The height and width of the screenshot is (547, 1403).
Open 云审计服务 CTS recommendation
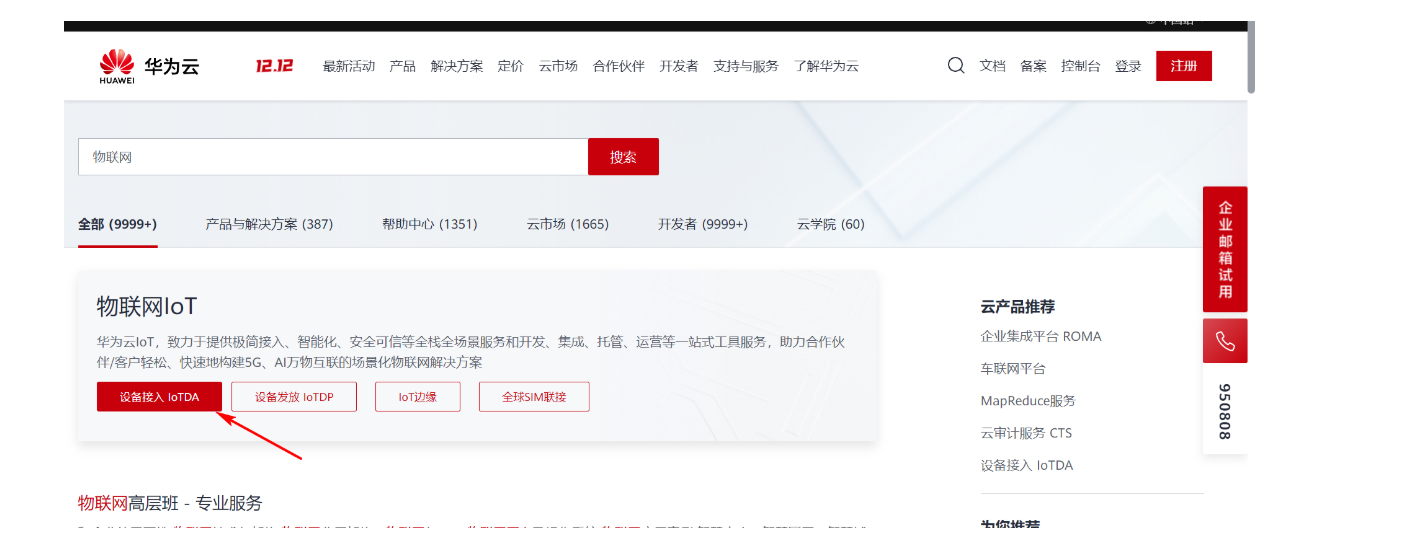tap(1026, 433)
